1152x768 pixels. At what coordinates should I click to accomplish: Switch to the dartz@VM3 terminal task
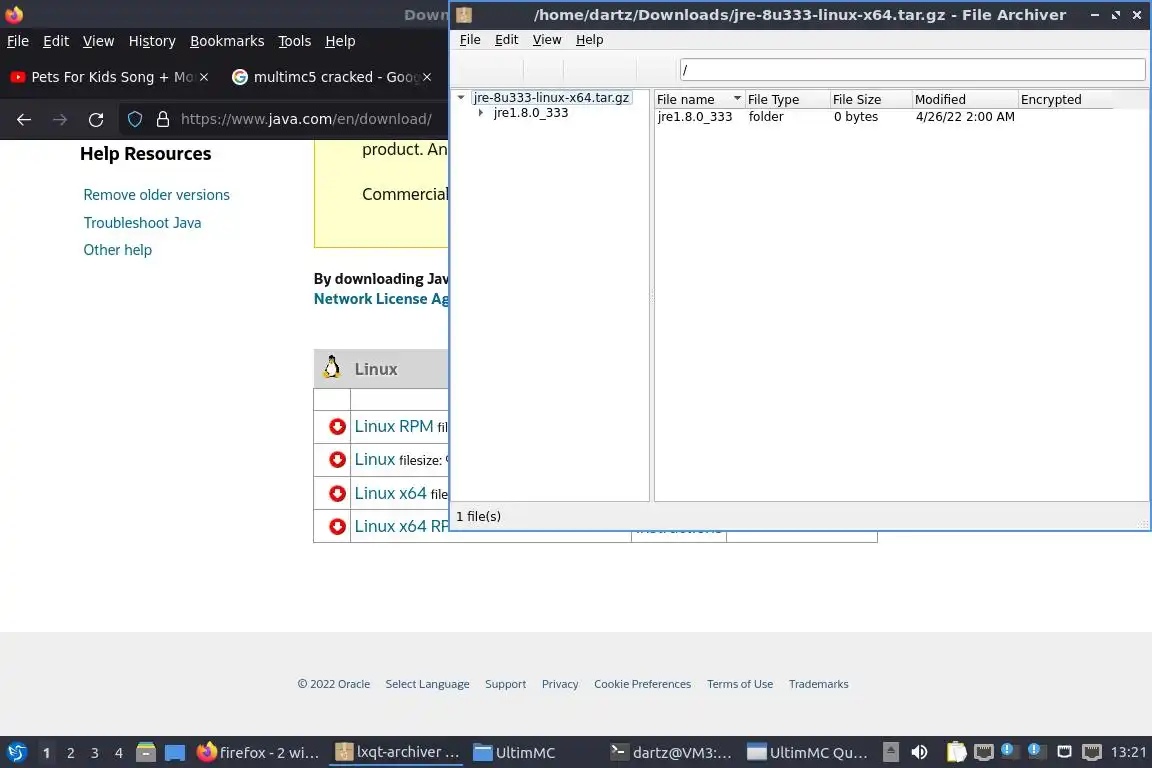[671, 752]
